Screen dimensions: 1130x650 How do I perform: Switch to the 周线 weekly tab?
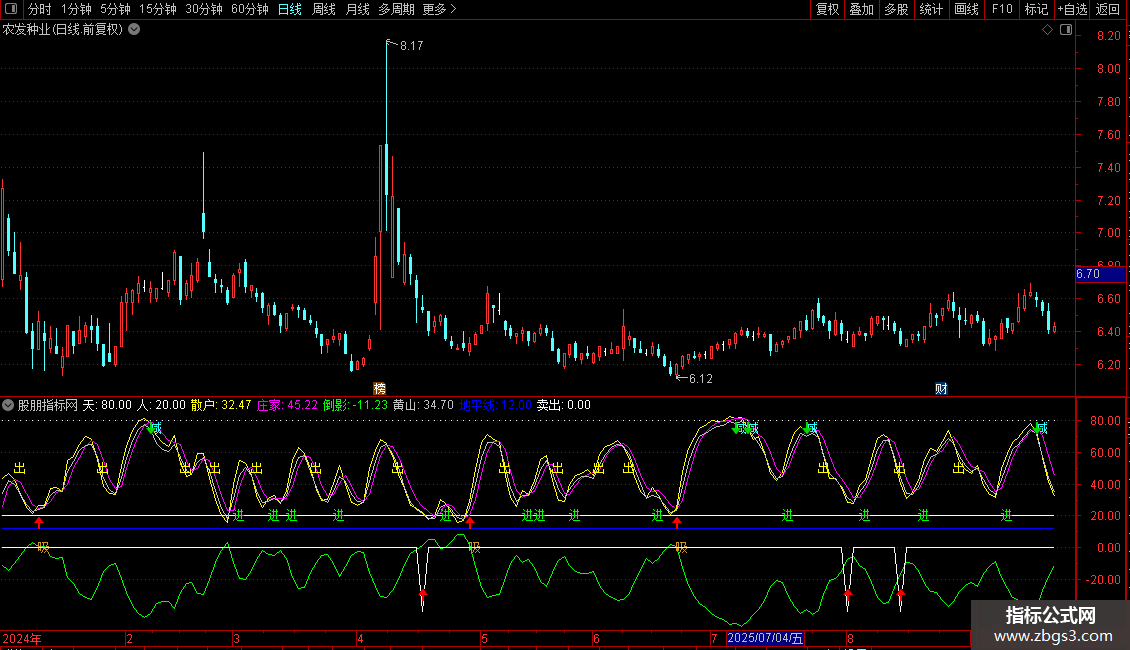pyautogui.click(x=324, y=9)
